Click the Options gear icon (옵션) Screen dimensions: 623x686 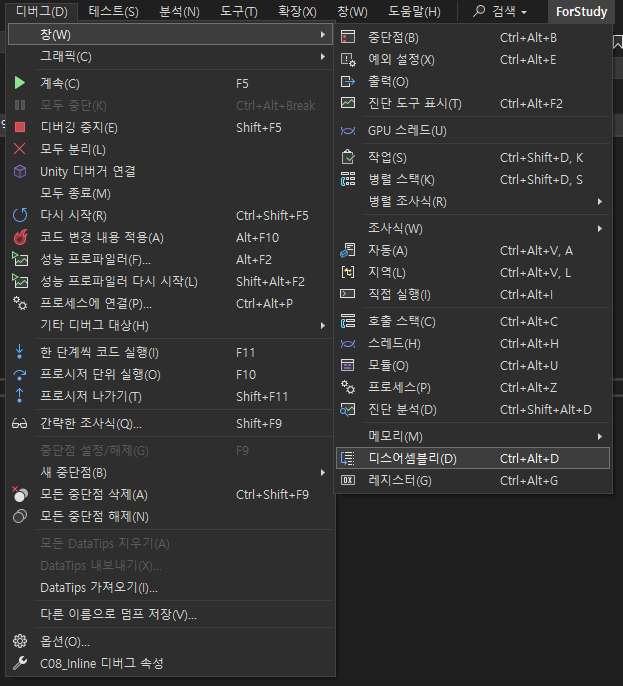pos(20,641)
